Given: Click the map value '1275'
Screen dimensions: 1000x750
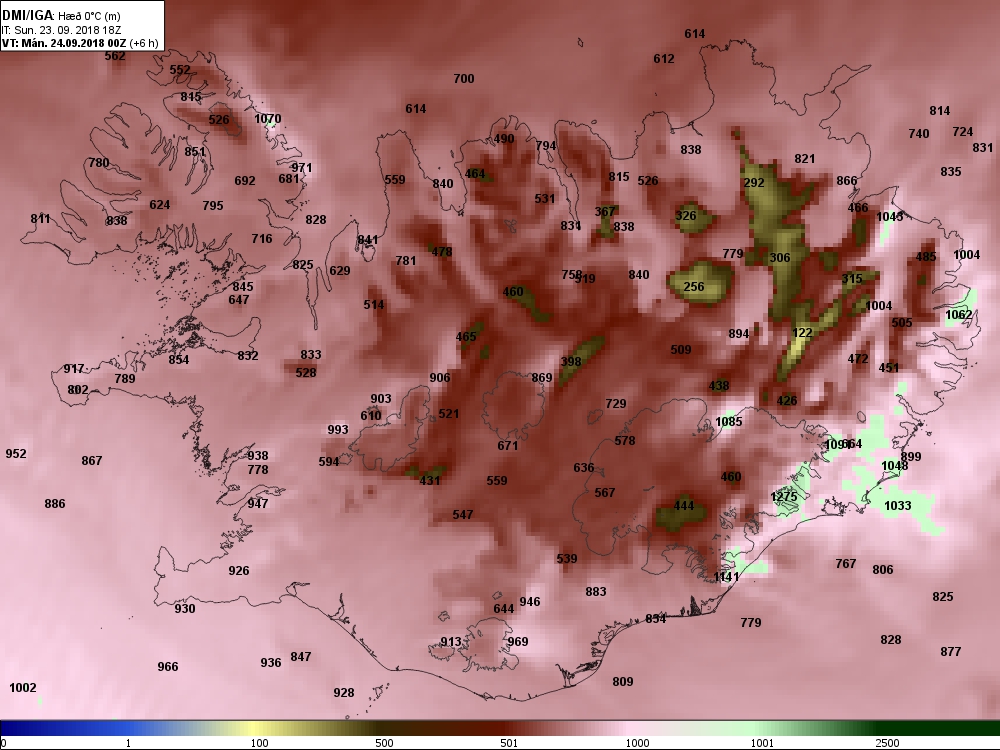Looking at the screenshot, I should 784,497.
